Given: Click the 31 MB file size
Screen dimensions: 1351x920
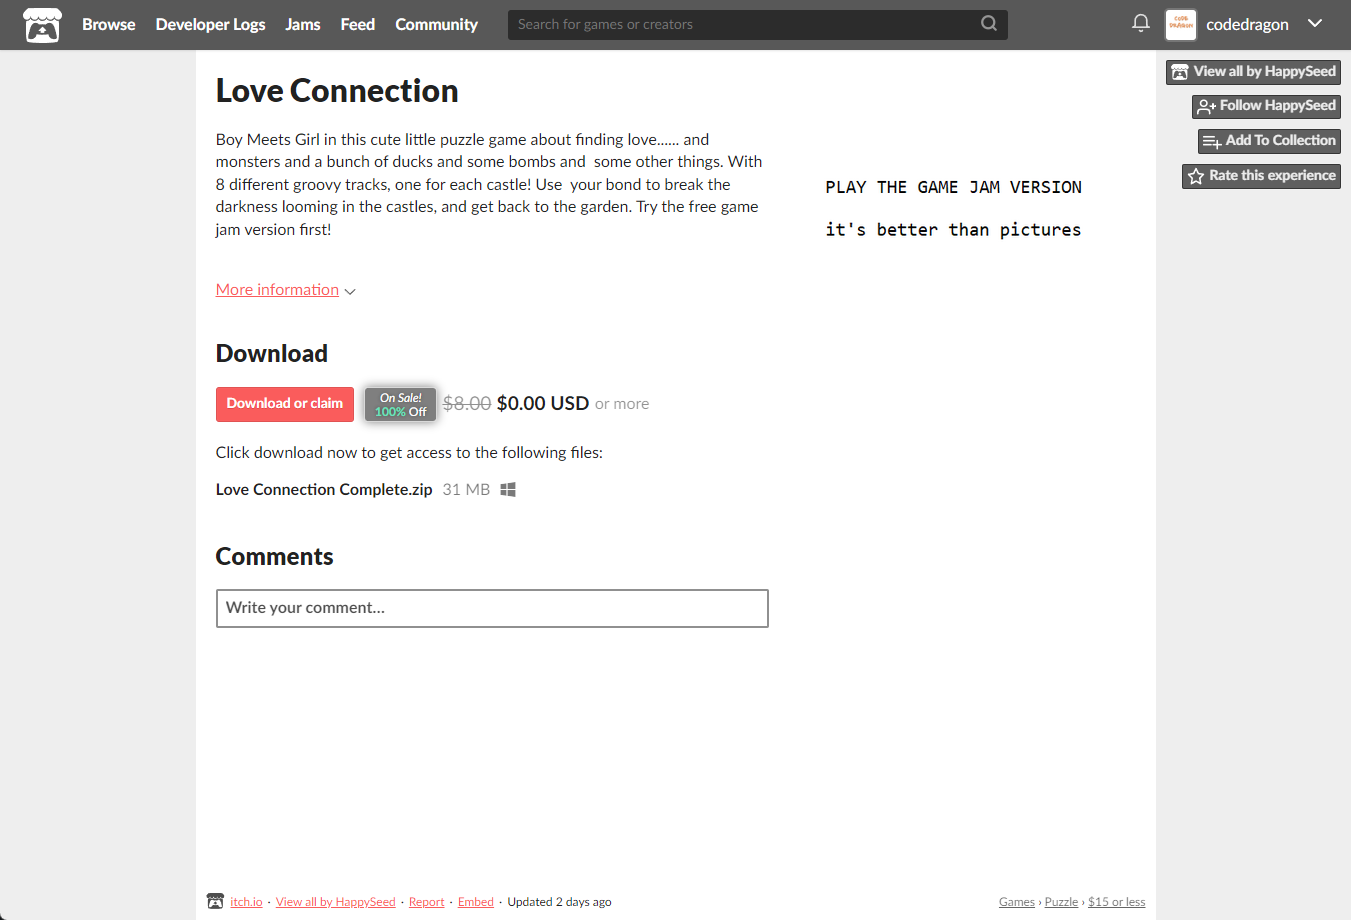Looking at the screenshot, I should (x=466, y=489).
